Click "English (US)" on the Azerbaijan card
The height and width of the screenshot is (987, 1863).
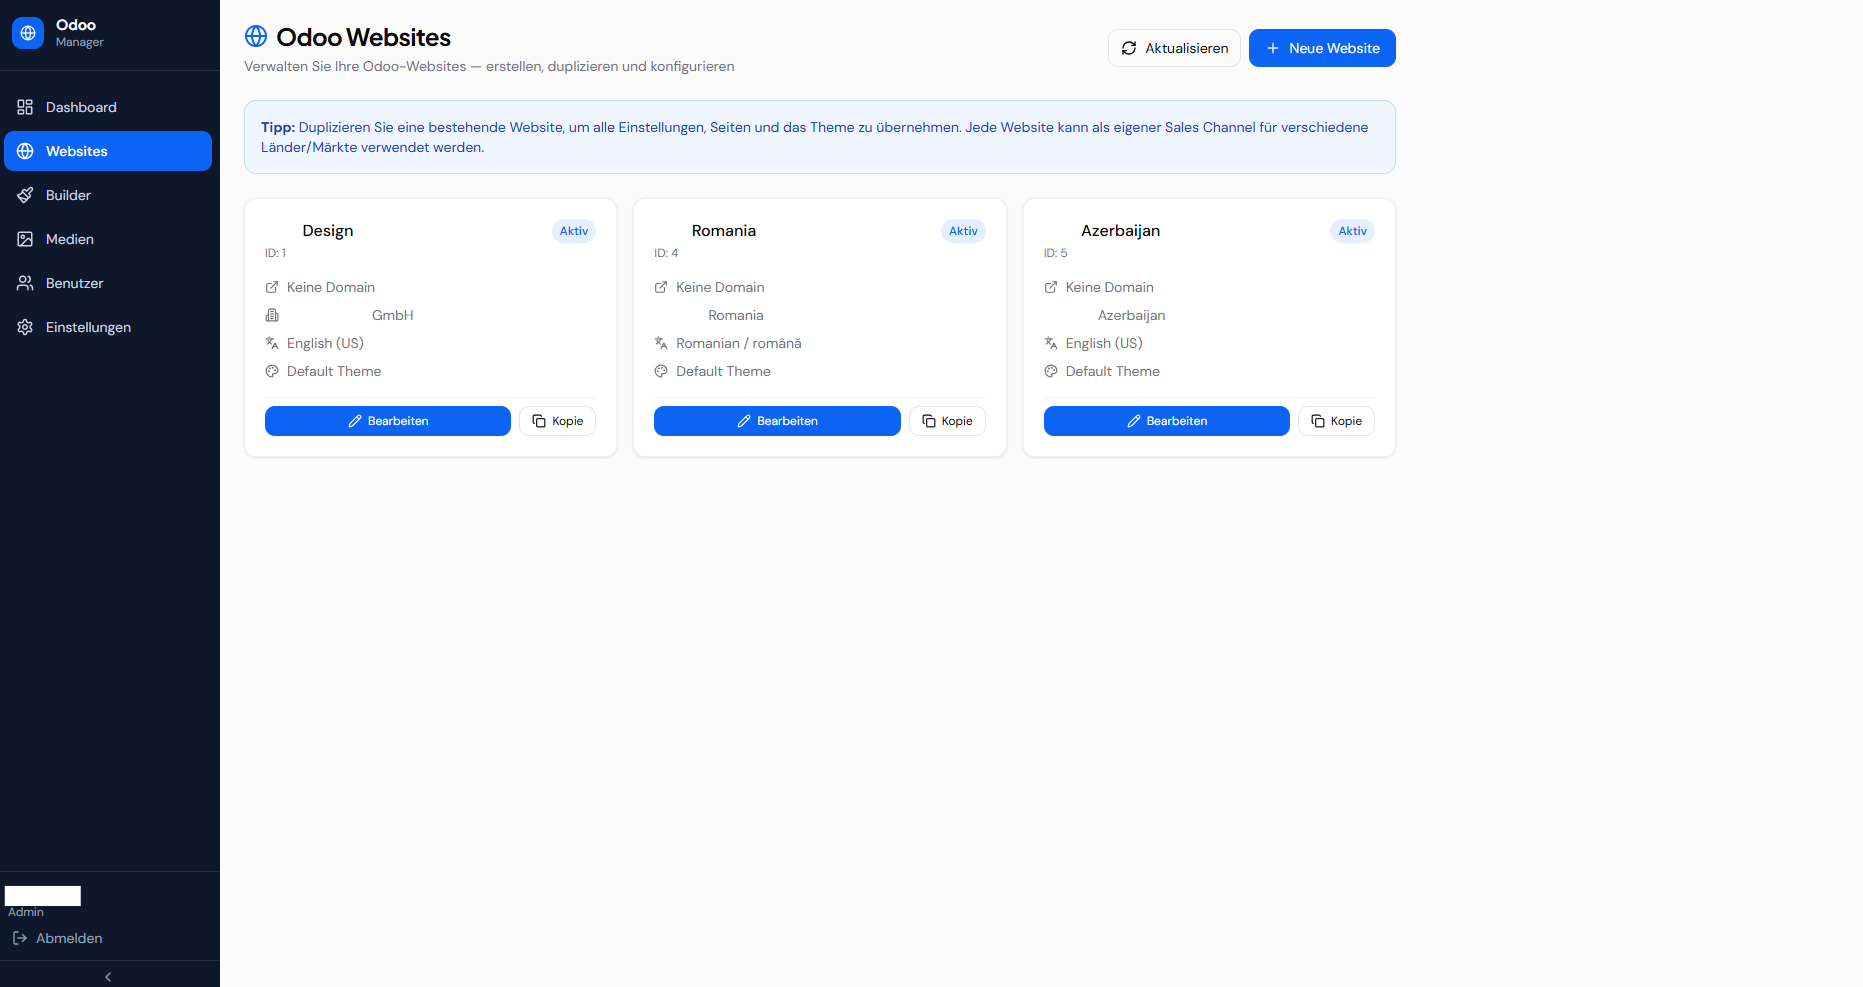[1104, 343]
